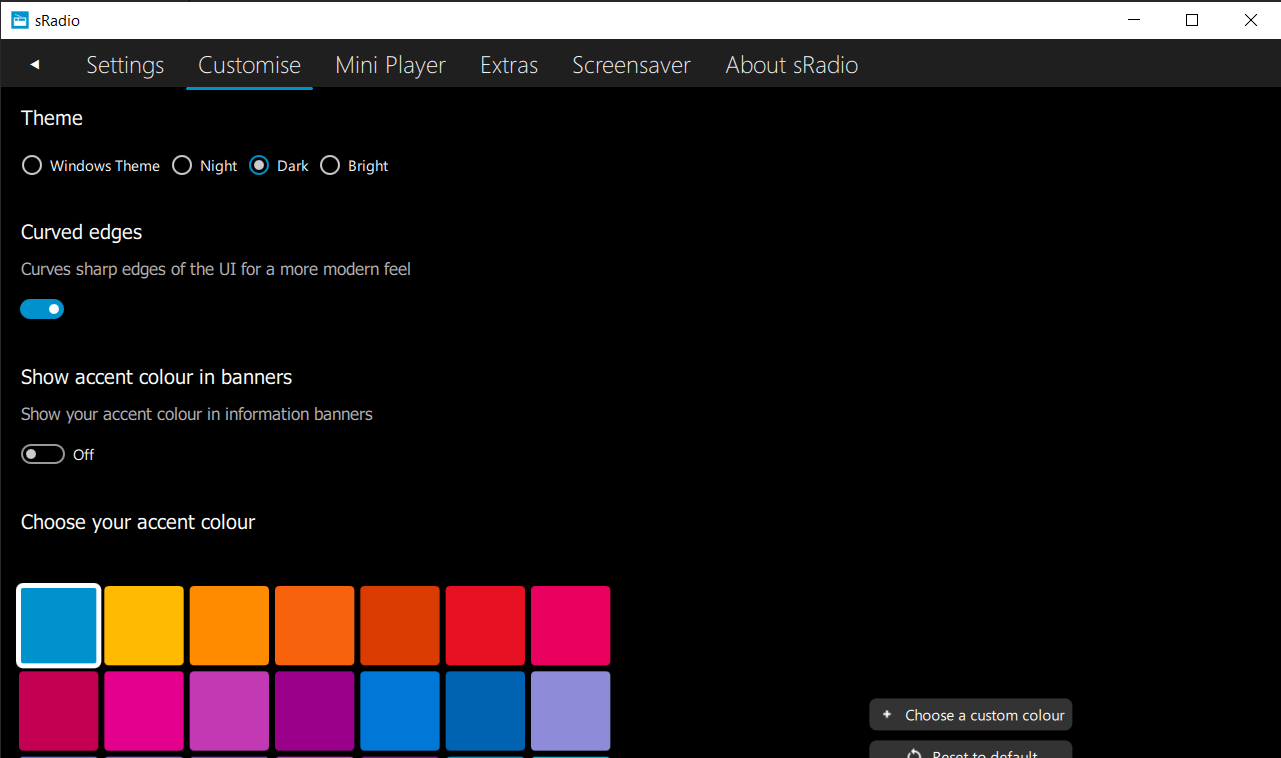Maximize the sRadio window

coord(1191,20)
